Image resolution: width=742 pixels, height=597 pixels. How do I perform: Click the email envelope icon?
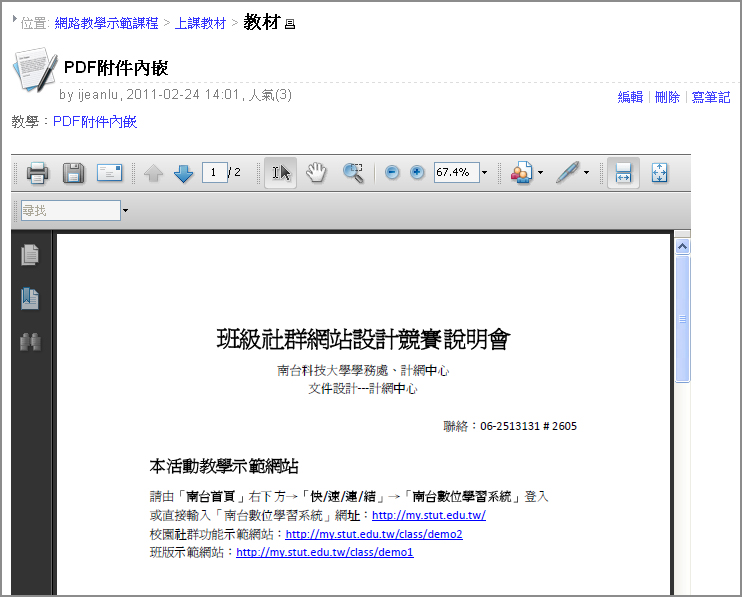(109, 173)
